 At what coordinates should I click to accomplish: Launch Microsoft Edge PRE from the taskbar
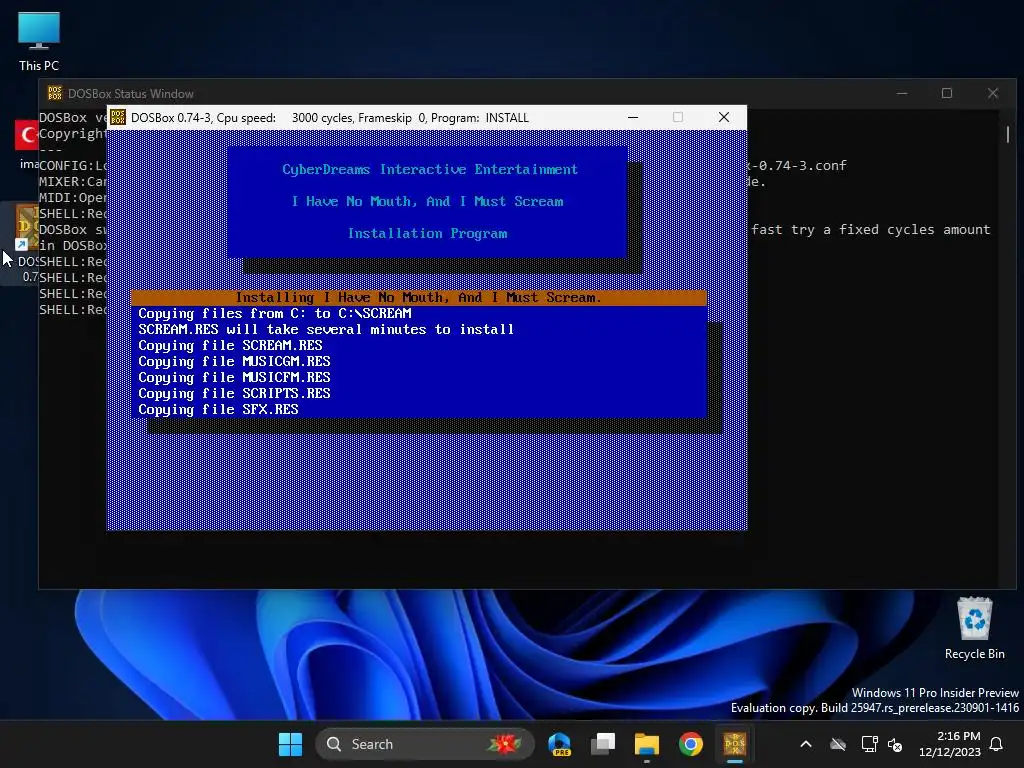(560, 744)
